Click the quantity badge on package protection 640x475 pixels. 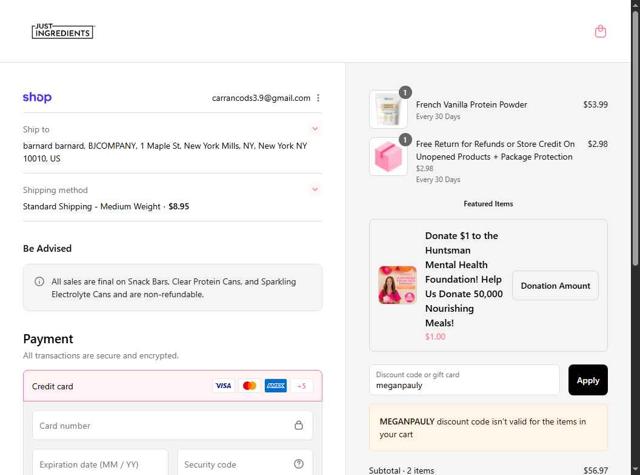(405, 140)
